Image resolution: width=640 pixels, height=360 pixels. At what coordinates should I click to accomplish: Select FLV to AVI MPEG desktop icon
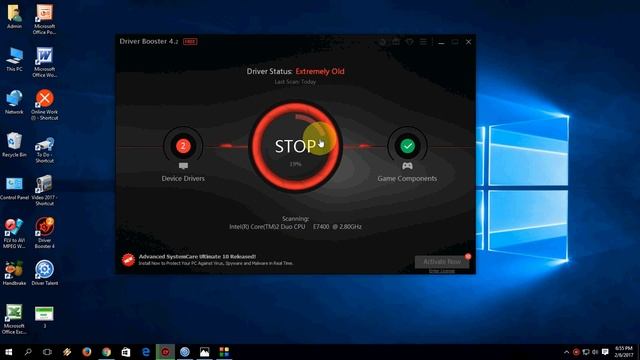[14, 233]
